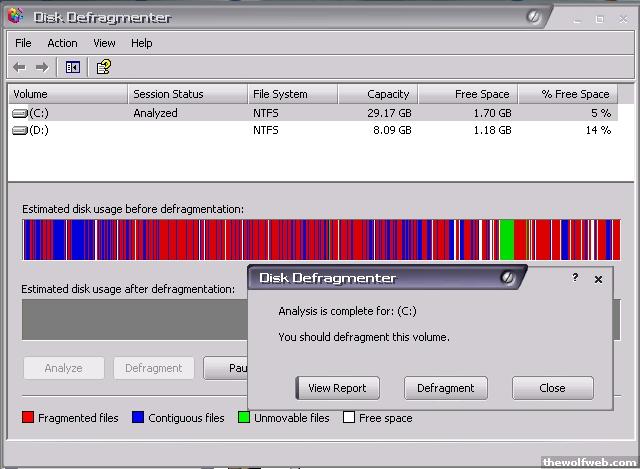Click the Back arrow toolbar icon
The width and height of the screenshot is (640, 469).
click(x=19, y=67)
